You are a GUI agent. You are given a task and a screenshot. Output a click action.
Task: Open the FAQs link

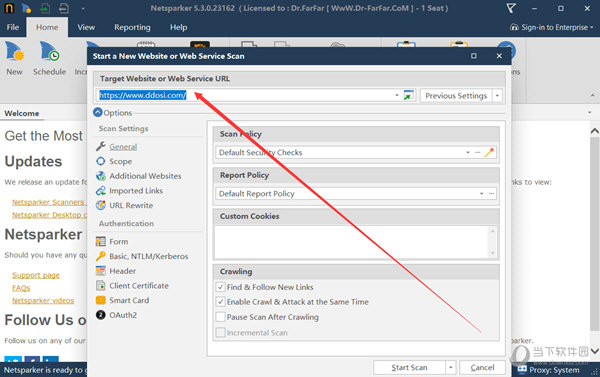pyautogui.click(x=21, y=288)
